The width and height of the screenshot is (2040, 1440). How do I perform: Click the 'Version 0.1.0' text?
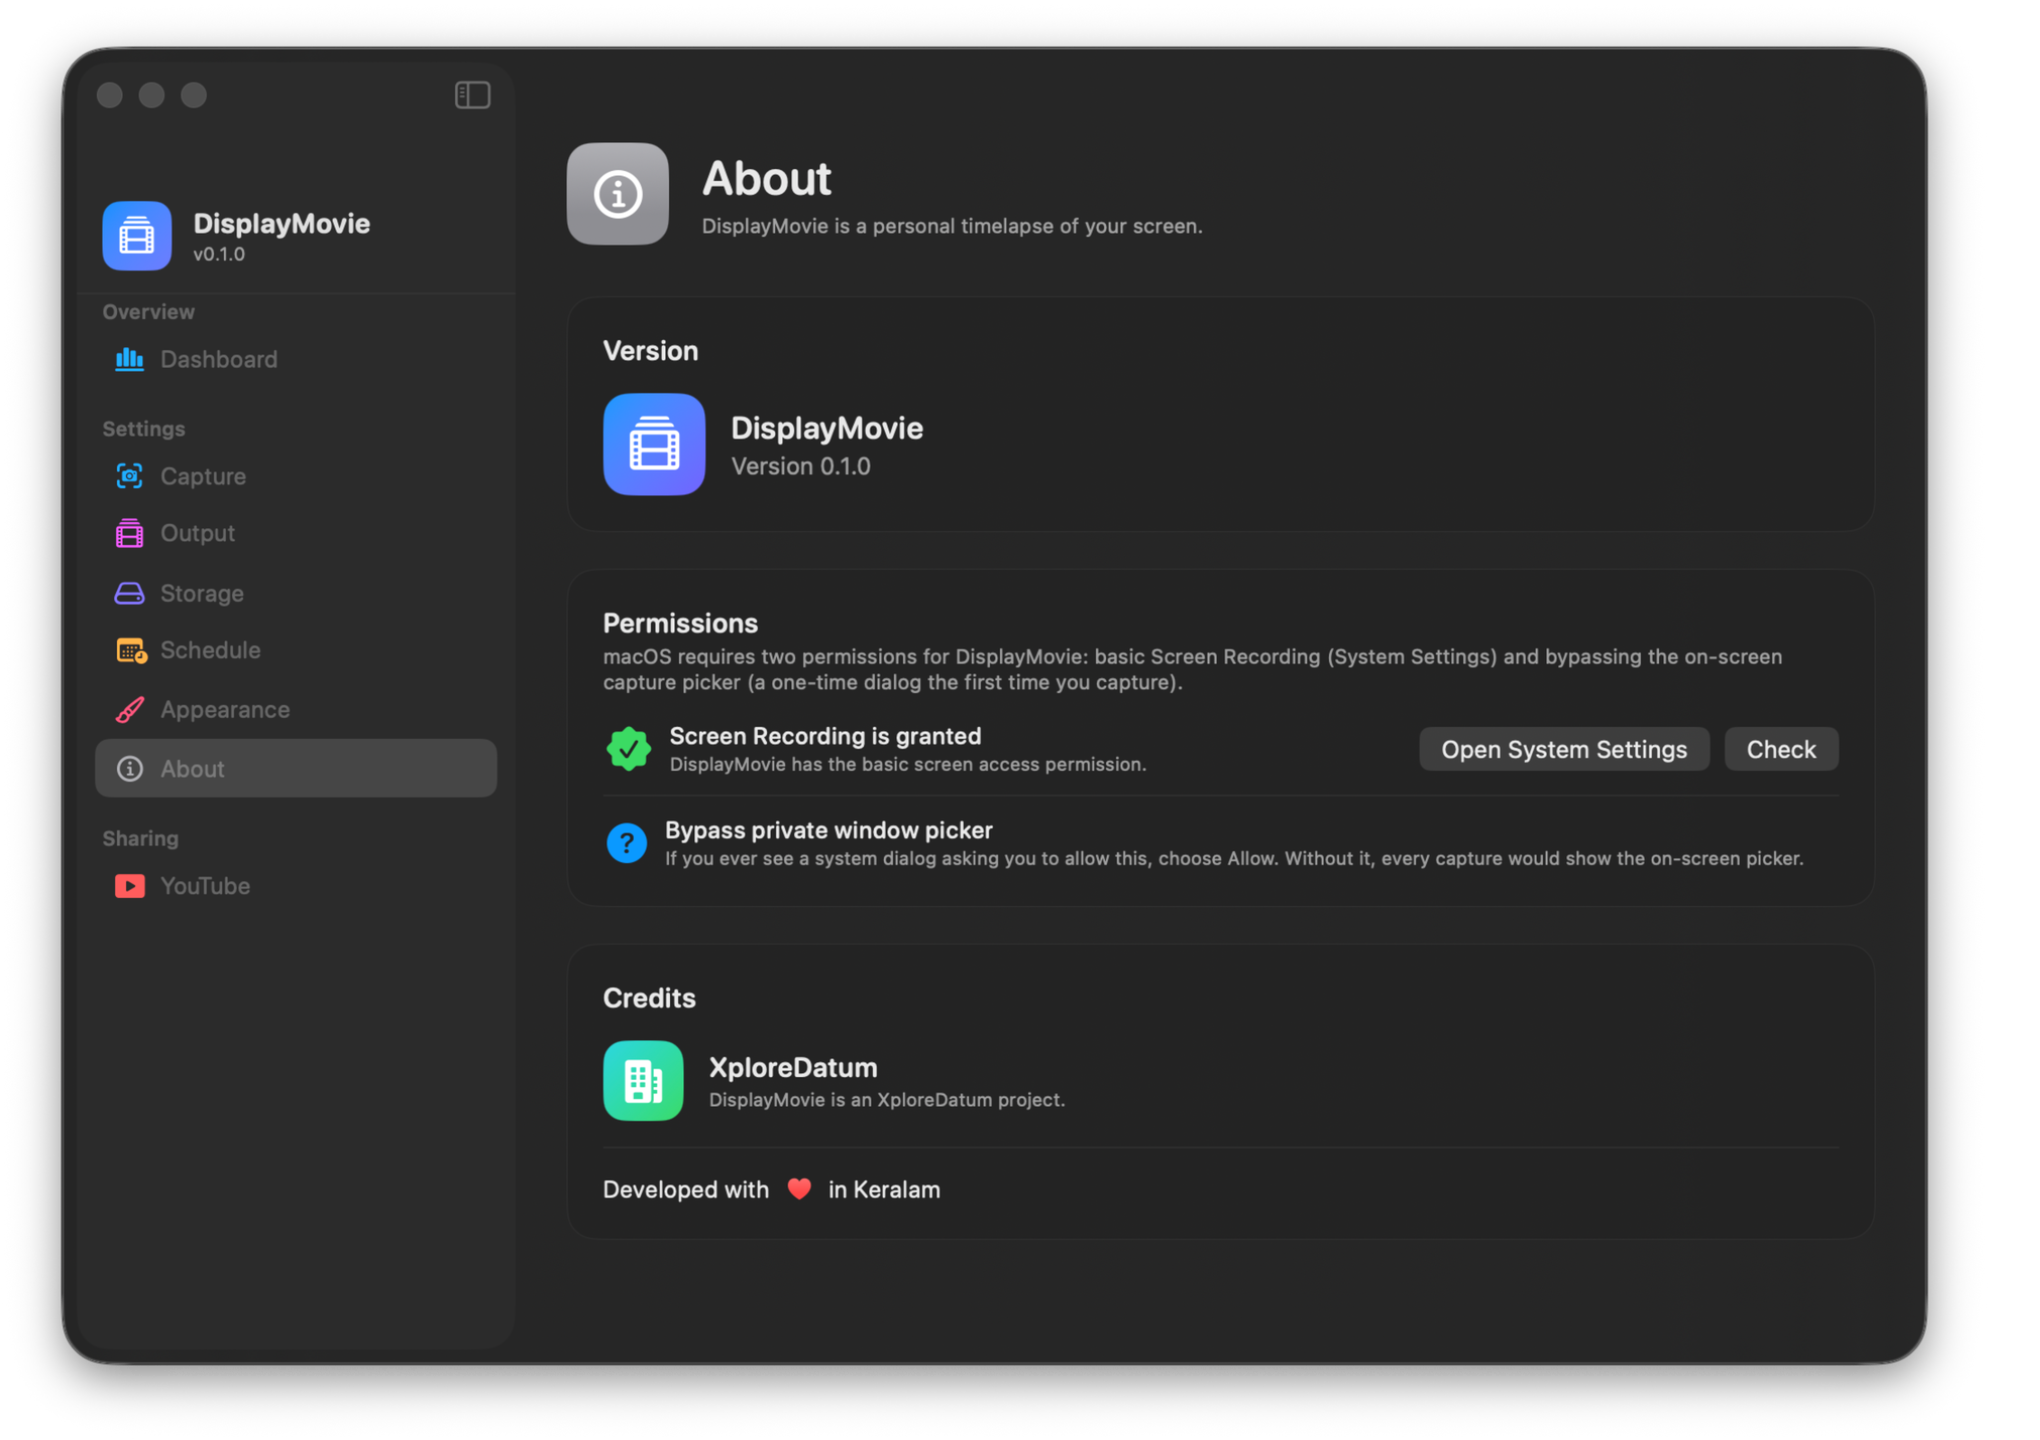[x=801, y=467]
